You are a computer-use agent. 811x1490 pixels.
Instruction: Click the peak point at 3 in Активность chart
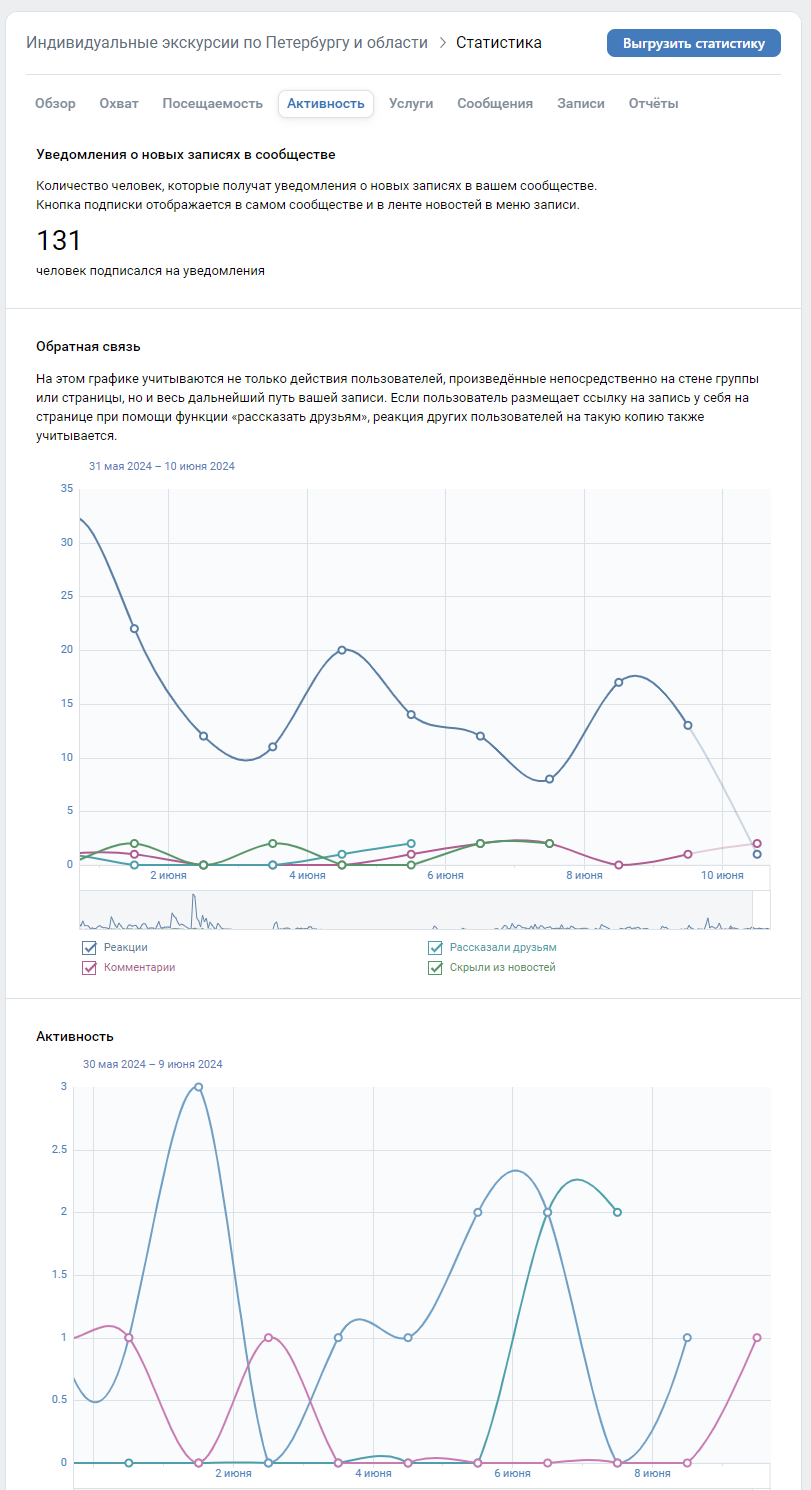198,1087
